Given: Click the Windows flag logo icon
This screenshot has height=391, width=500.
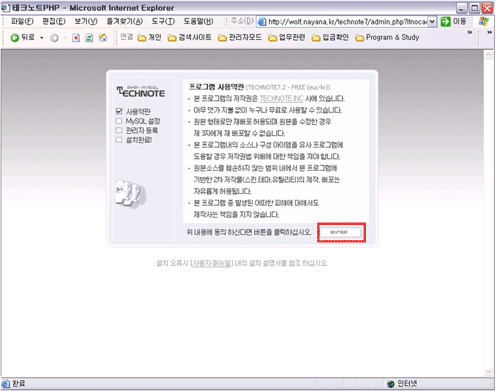Looking at the screenshot, I should pos(483,22).
